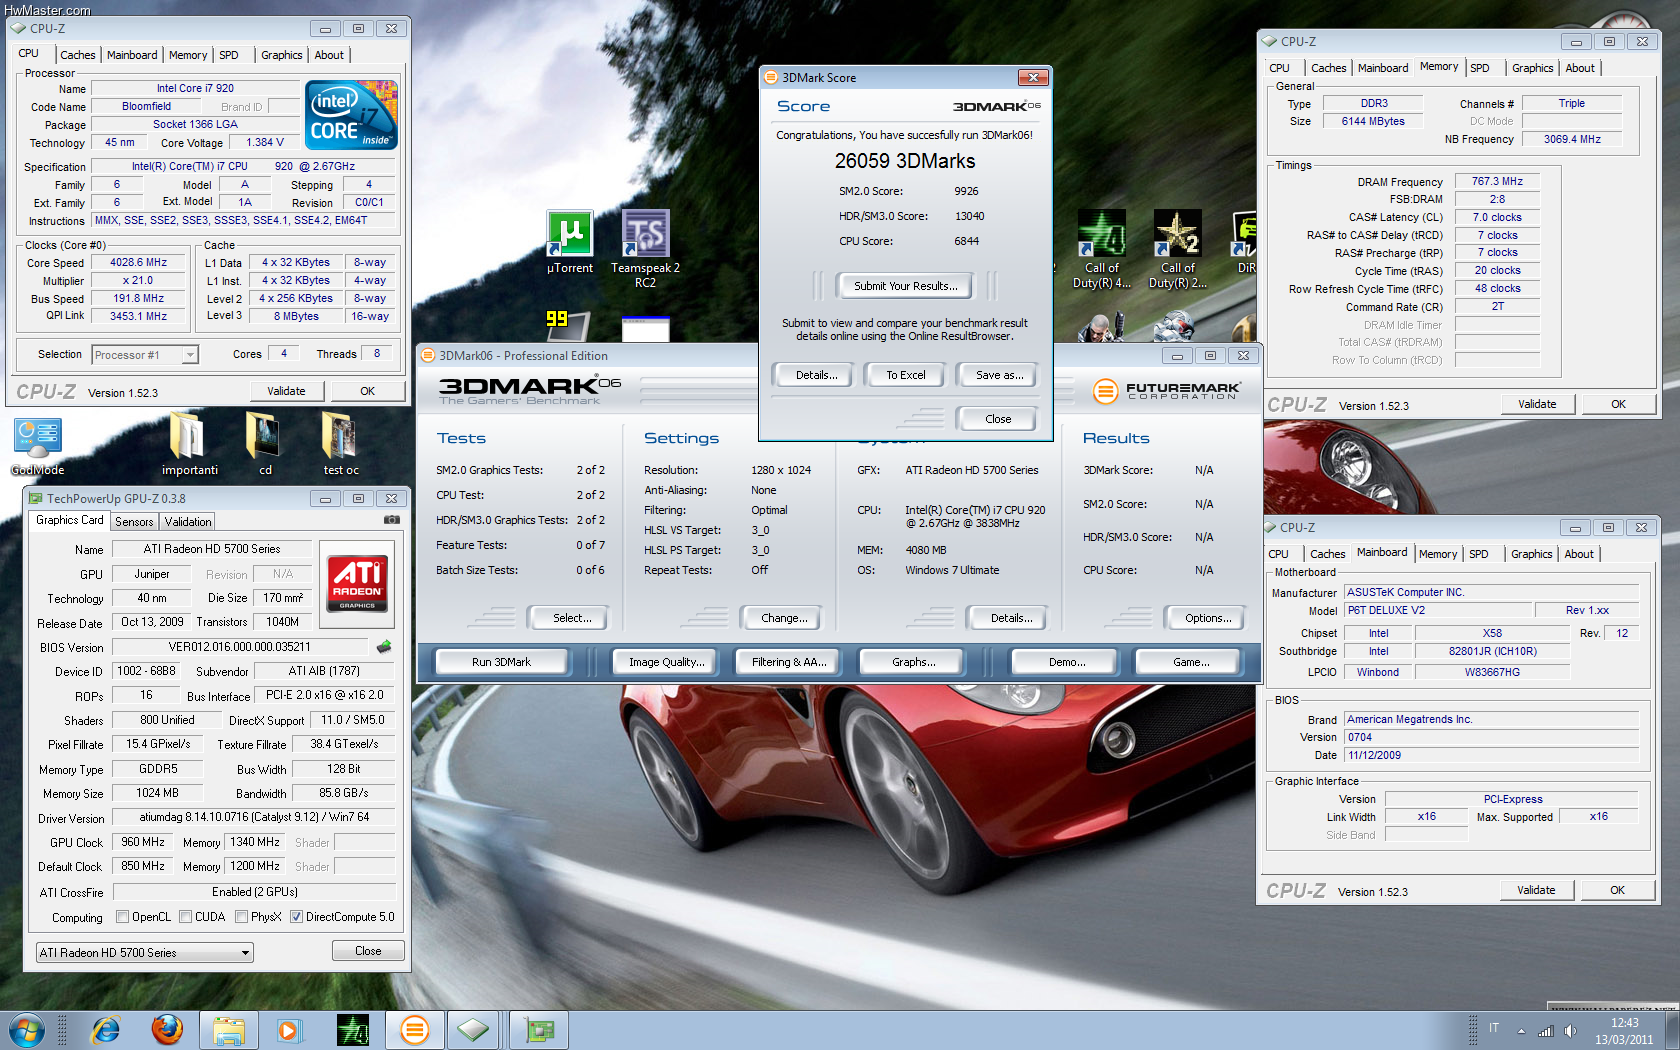Click the network icon in system tray
Screen dimensions: 1680x1050
point(1546,1031)
